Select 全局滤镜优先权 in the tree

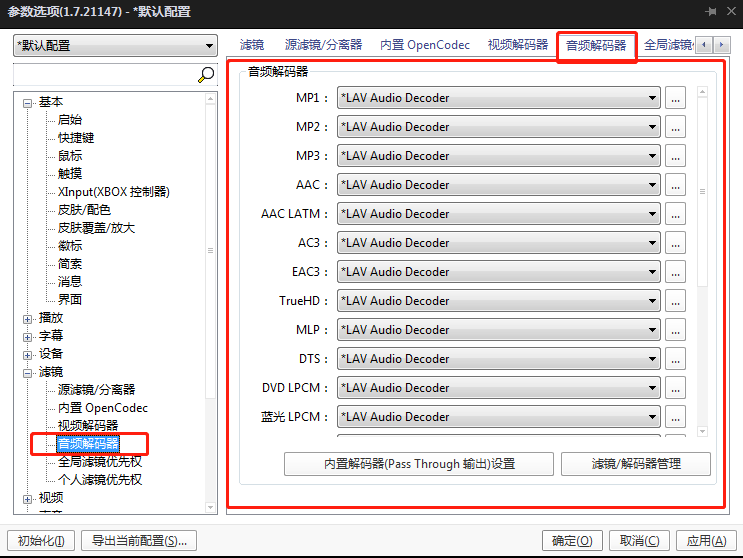99,462
